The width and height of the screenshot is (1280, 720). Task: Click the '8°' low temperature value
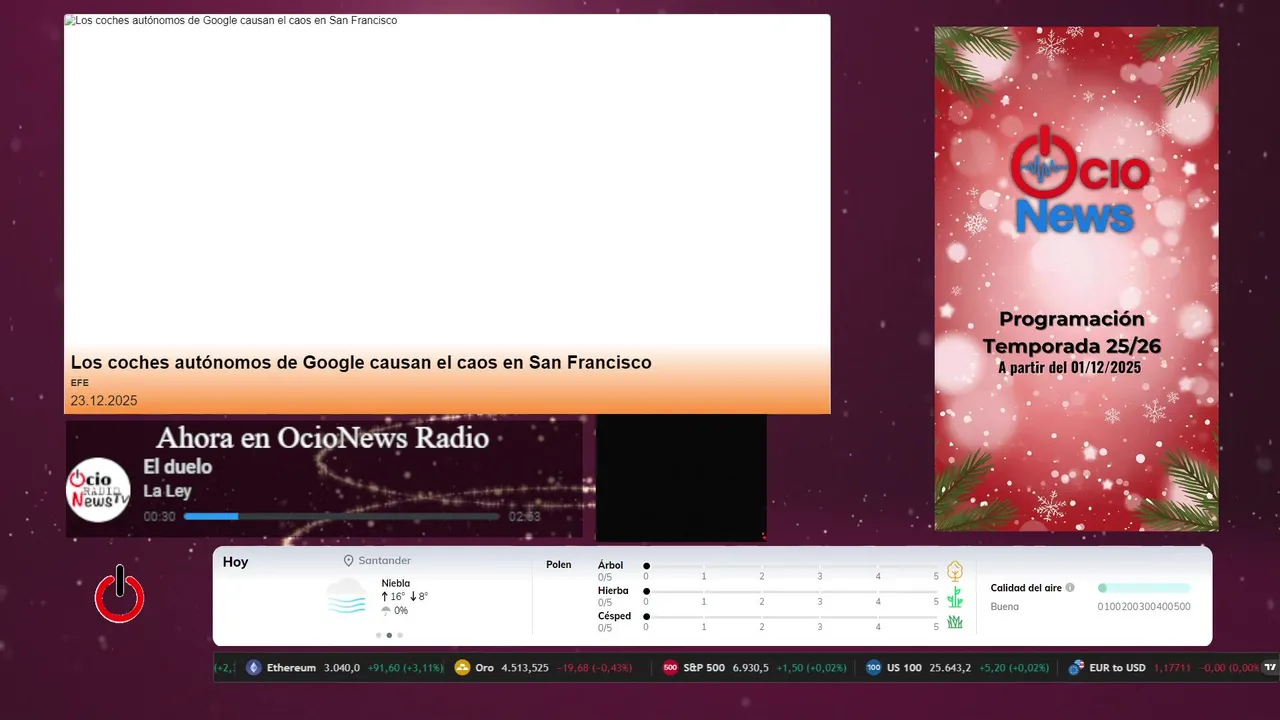(423, 597)
